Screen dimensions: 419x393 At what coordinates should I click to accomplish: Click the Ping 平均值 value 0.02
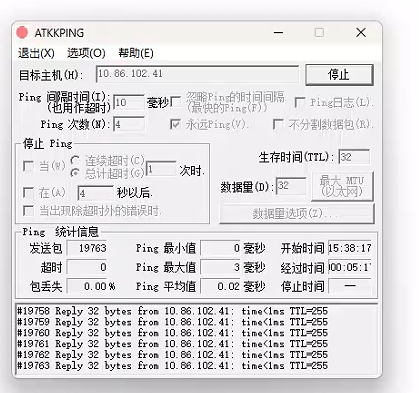220,286
